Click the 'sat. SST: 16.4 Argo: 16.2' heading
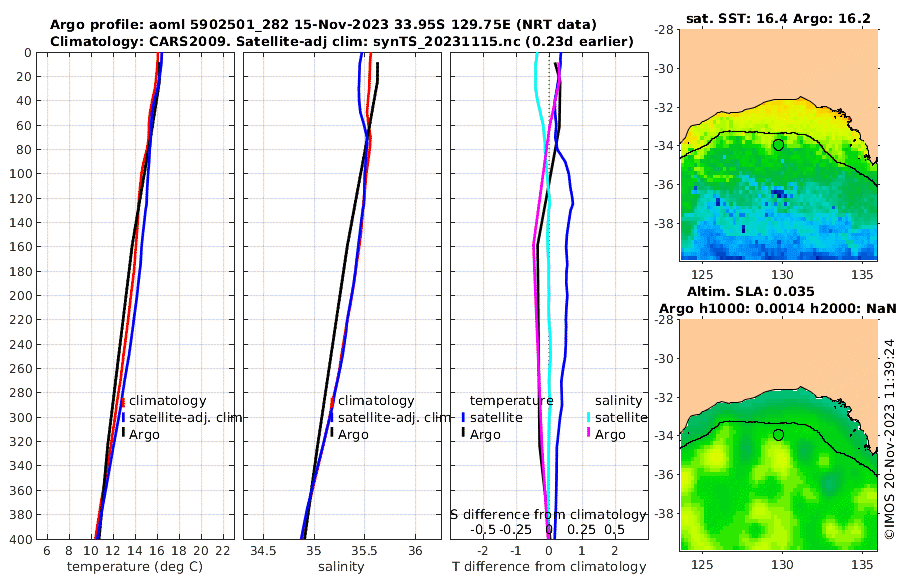Image resolution: width=900 pixels, height=580 pixels. click(x=778, y=18)
